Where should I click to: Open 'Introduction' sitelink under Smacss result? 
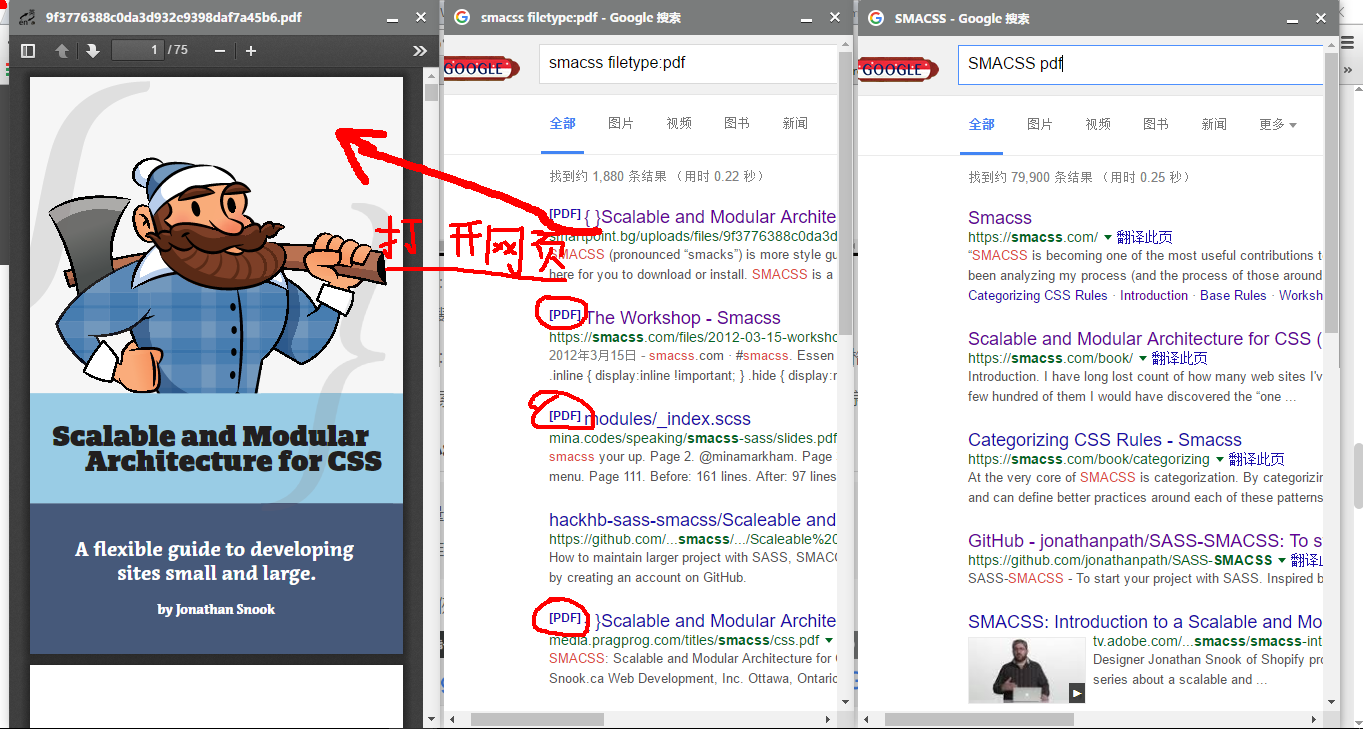point(1154,295)
